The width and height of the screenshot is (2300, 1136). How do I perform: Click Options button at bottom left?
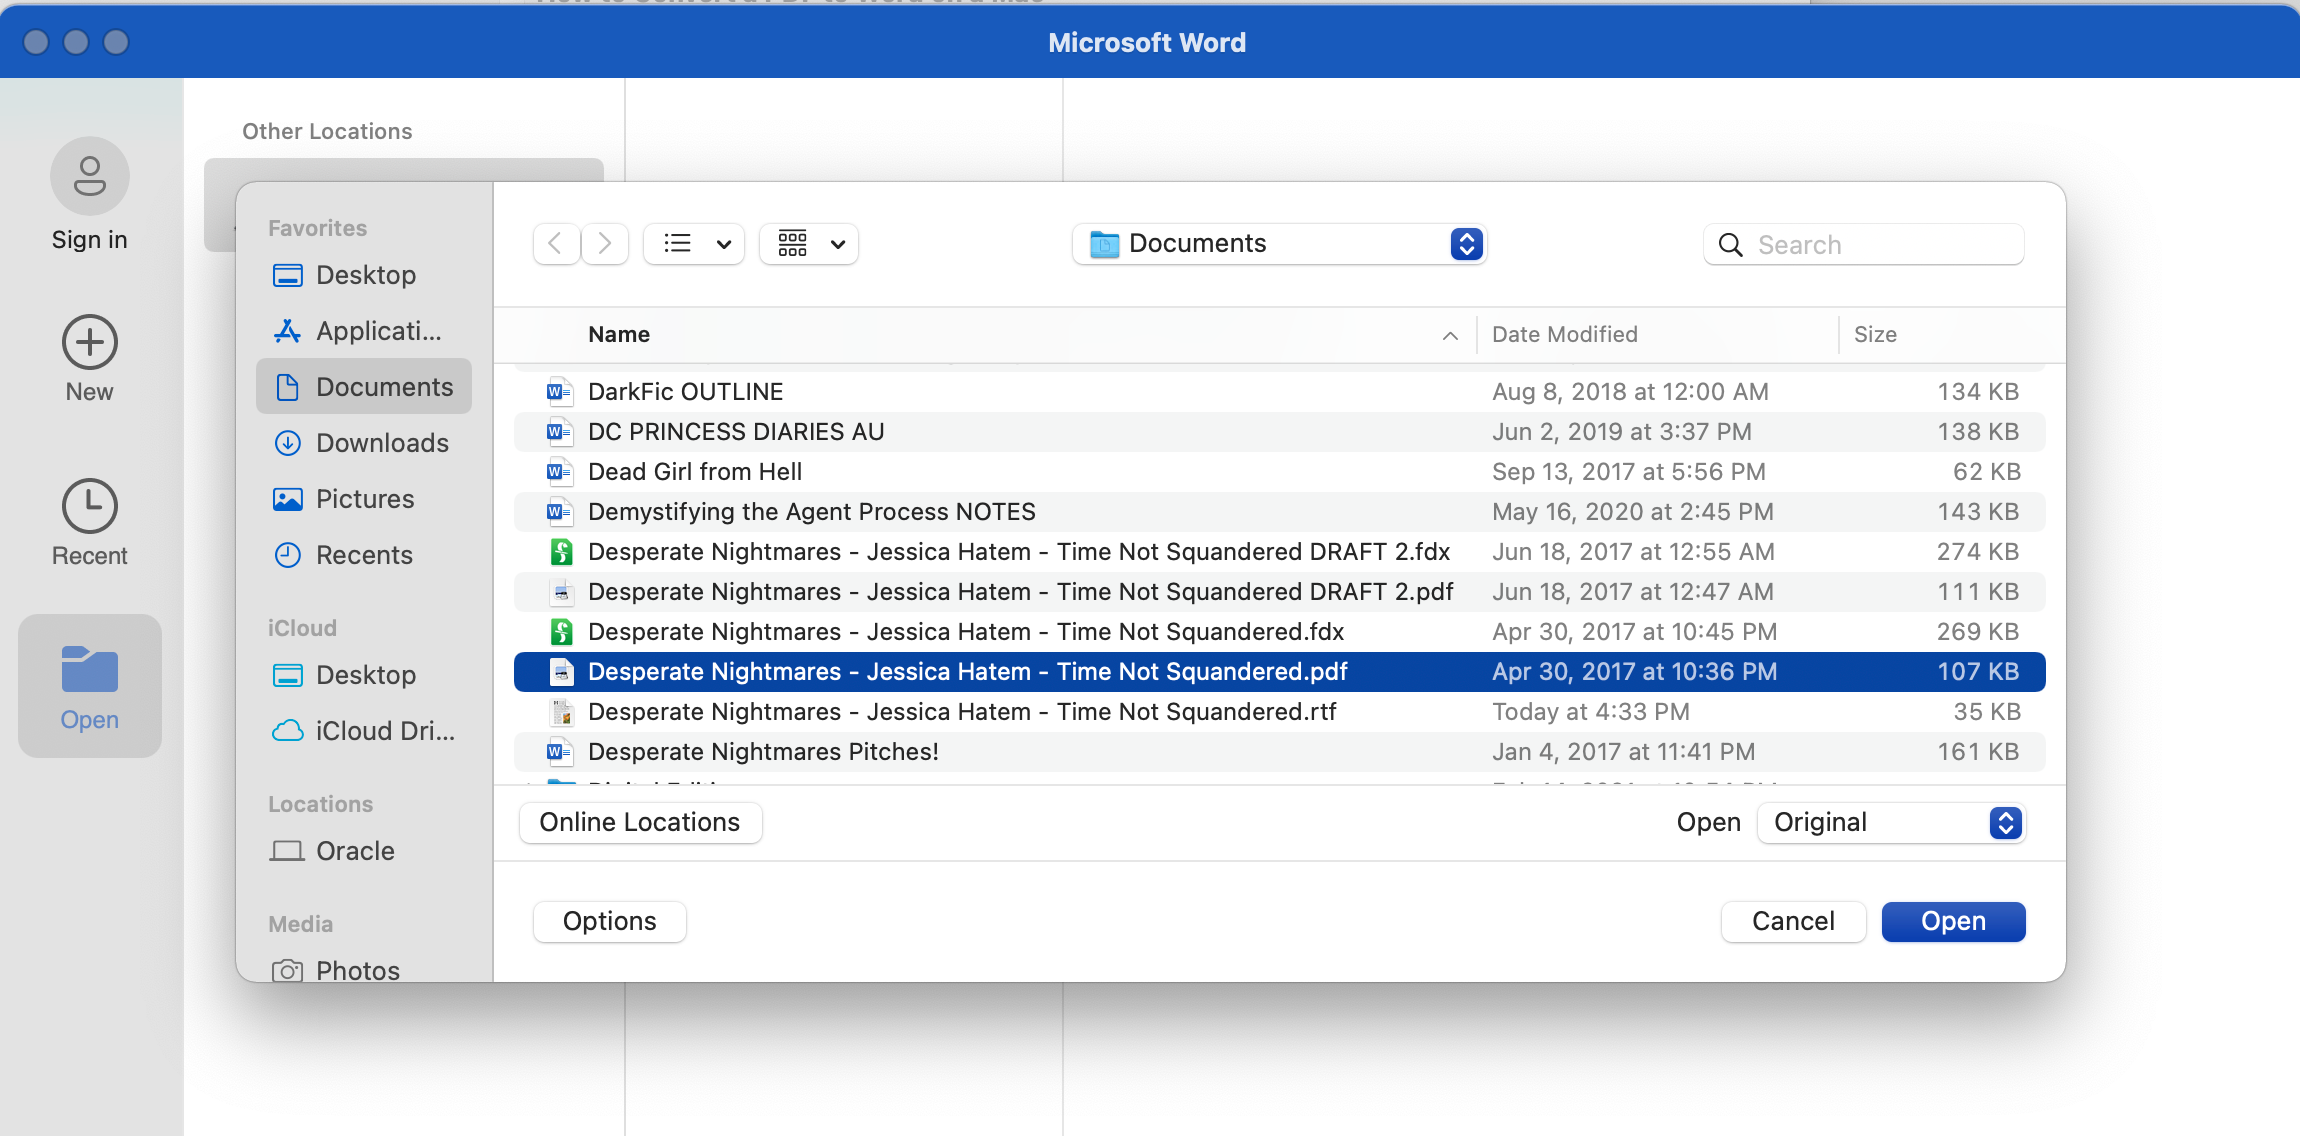coord(609,920)
